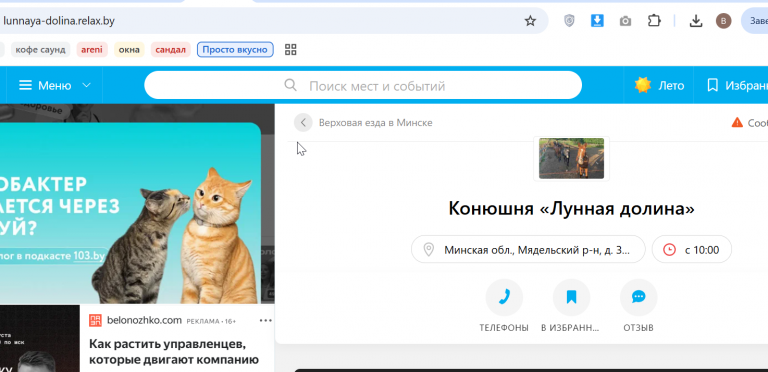Open the profile avatar with letter B

point(723,21)
